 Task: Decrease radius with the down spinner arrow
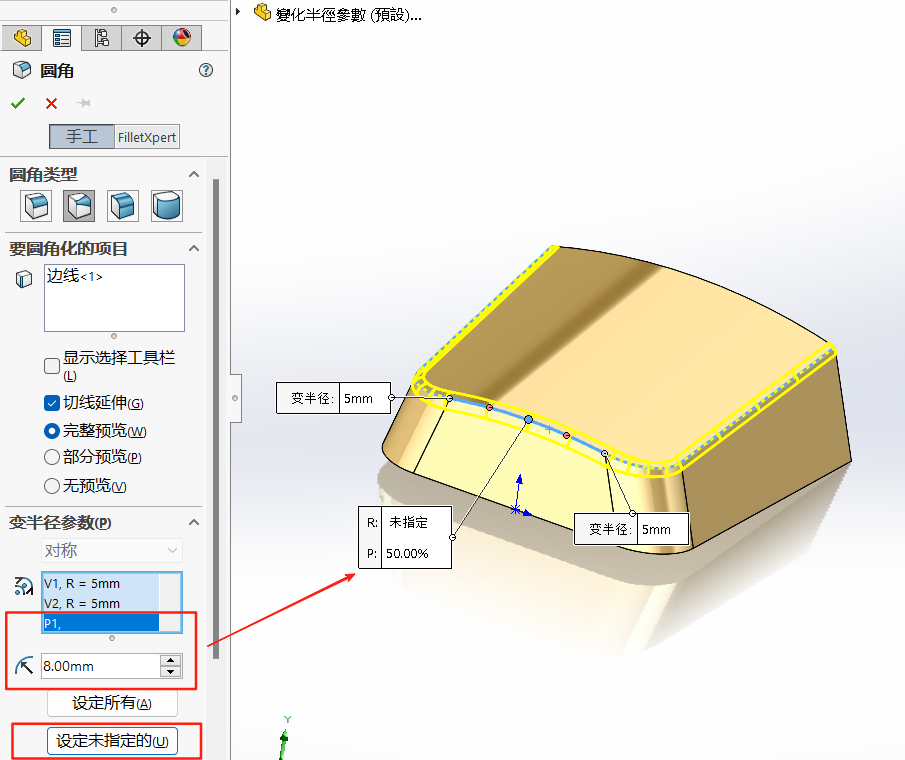click(171, 672)
